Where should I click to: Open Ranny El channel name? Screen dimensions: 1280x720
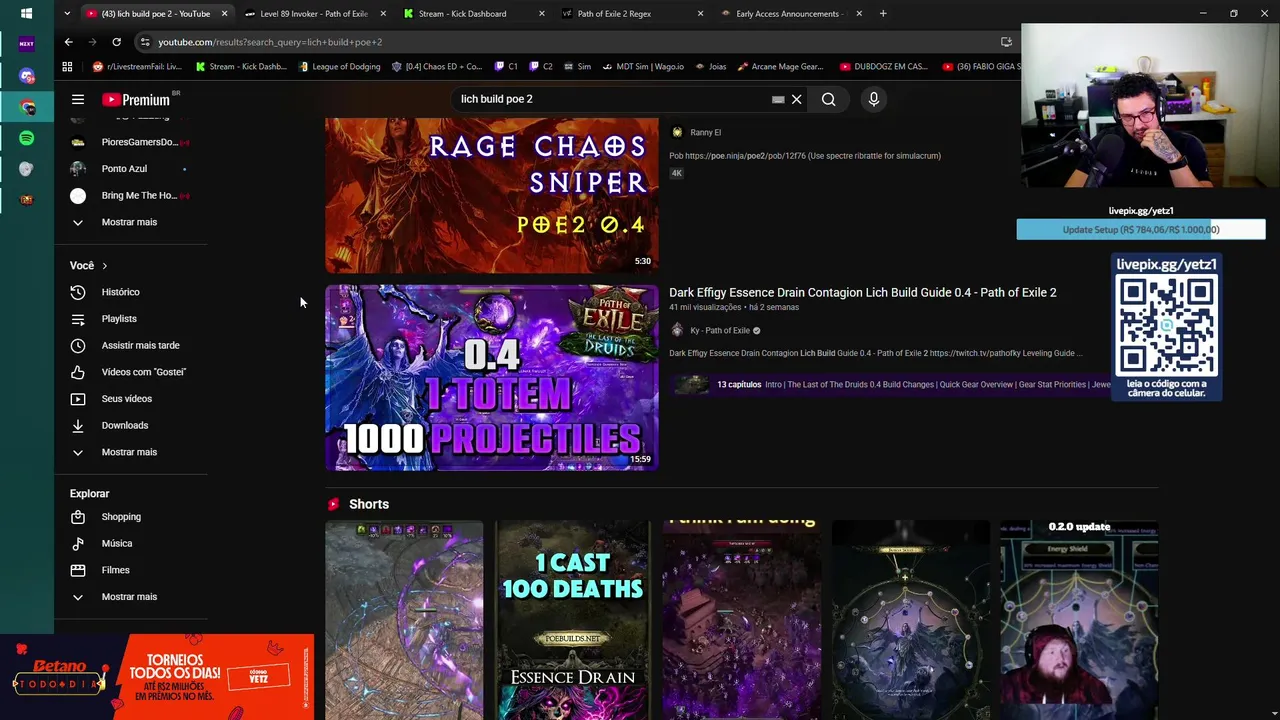(x=705, y=132)
